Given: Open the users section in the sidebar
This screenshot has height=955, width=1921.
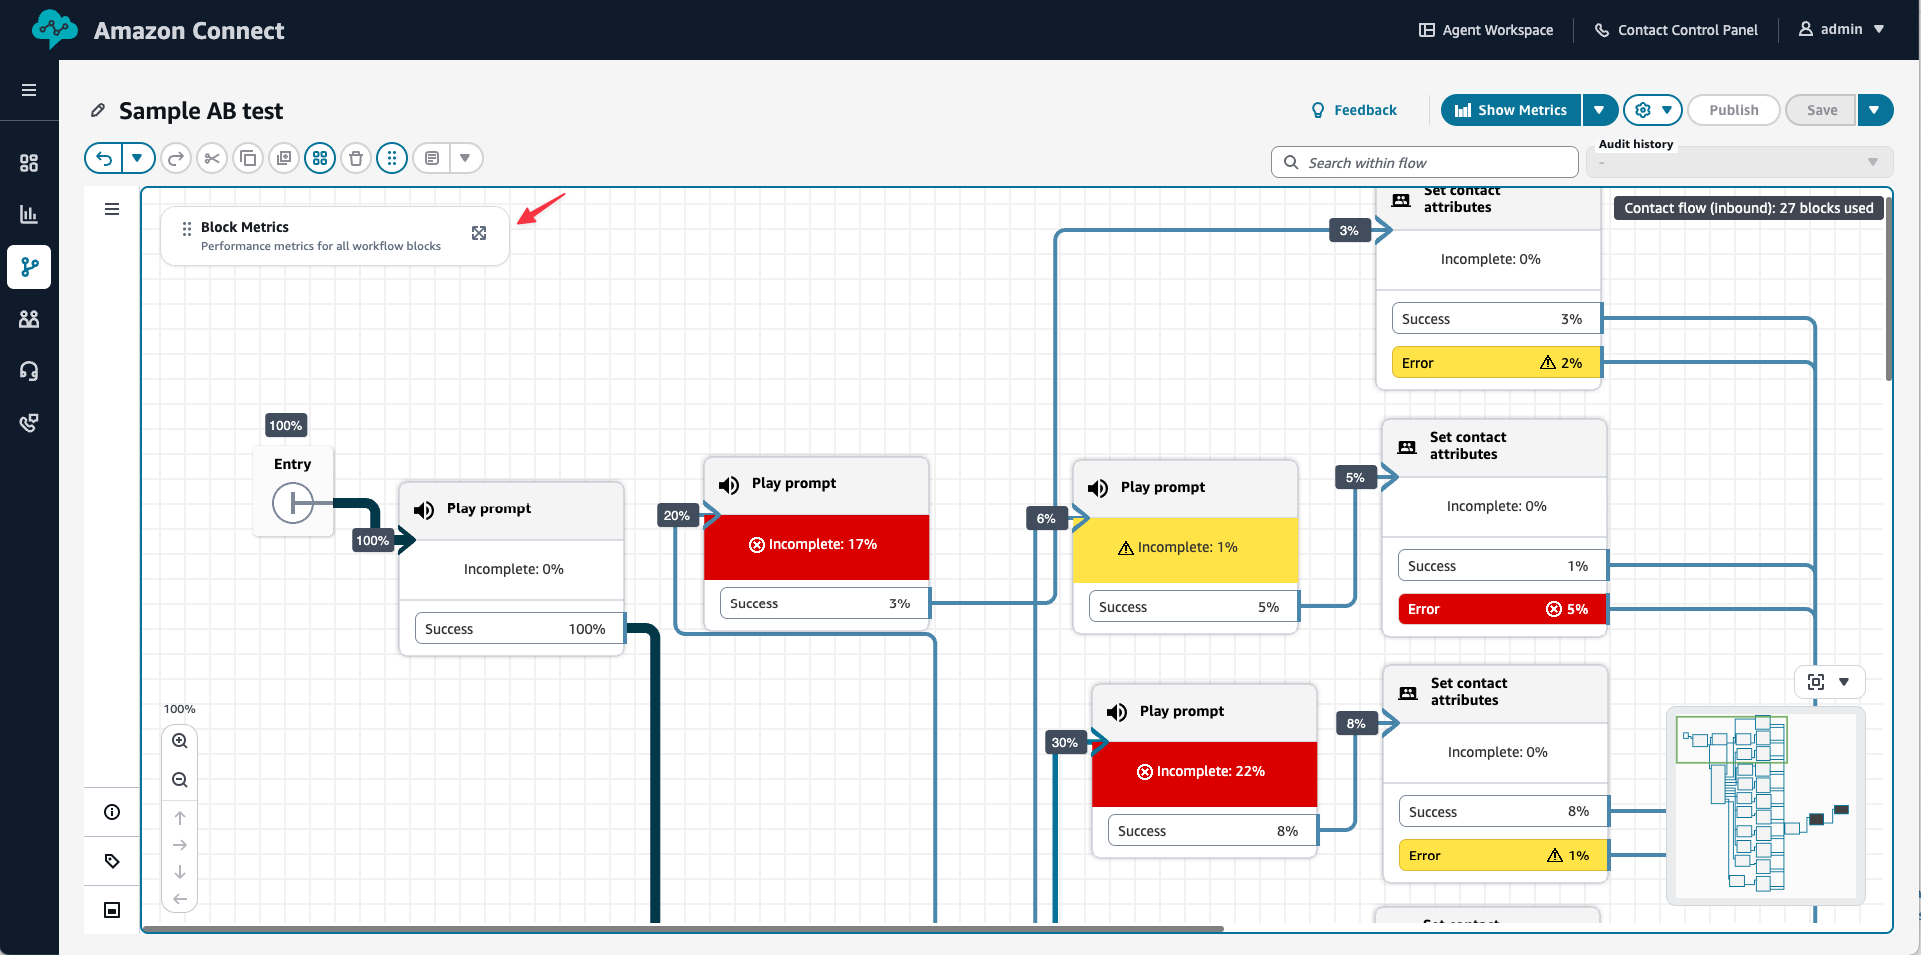Looking at the screenshot, I should point(29,319).
